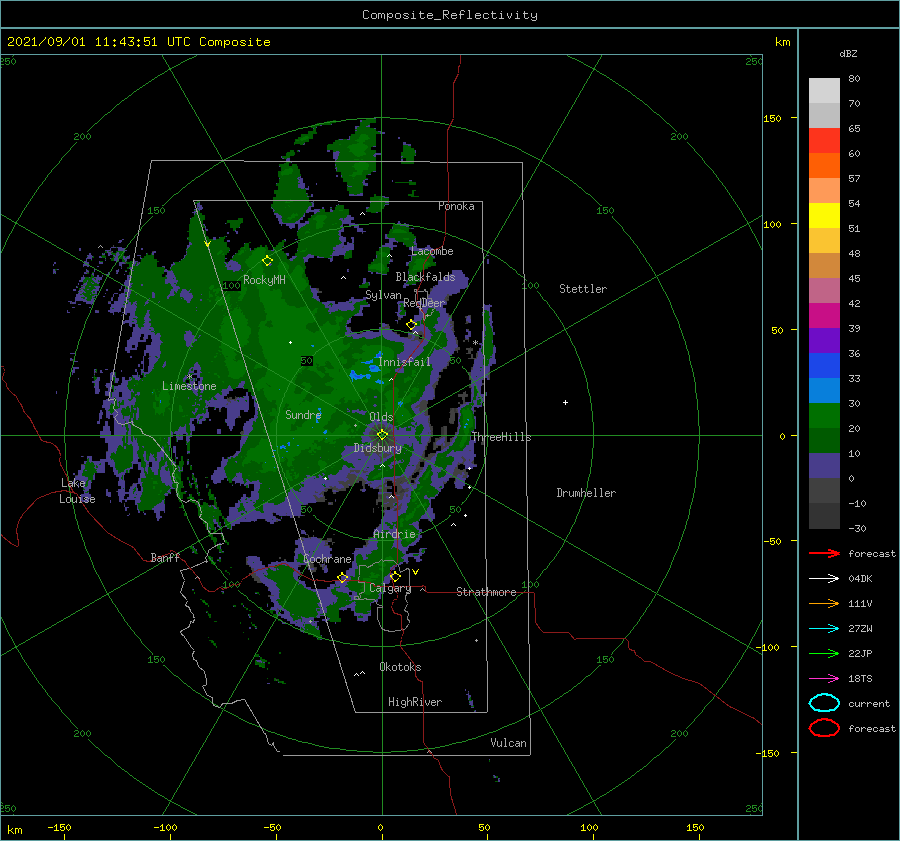This screenshot has height=841, width=900.
Task: Click the Sundre city label
Action: tap(303, 414)
